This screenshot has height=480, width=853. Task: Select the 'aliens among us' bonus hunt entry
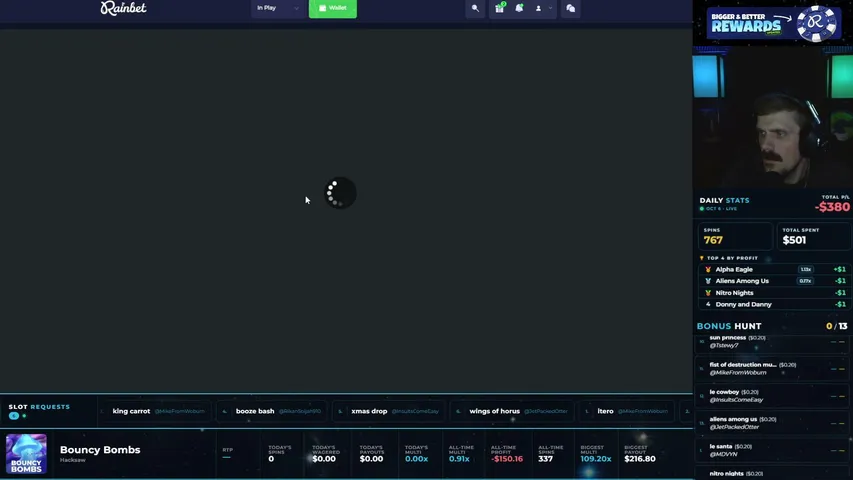[772, 423]
